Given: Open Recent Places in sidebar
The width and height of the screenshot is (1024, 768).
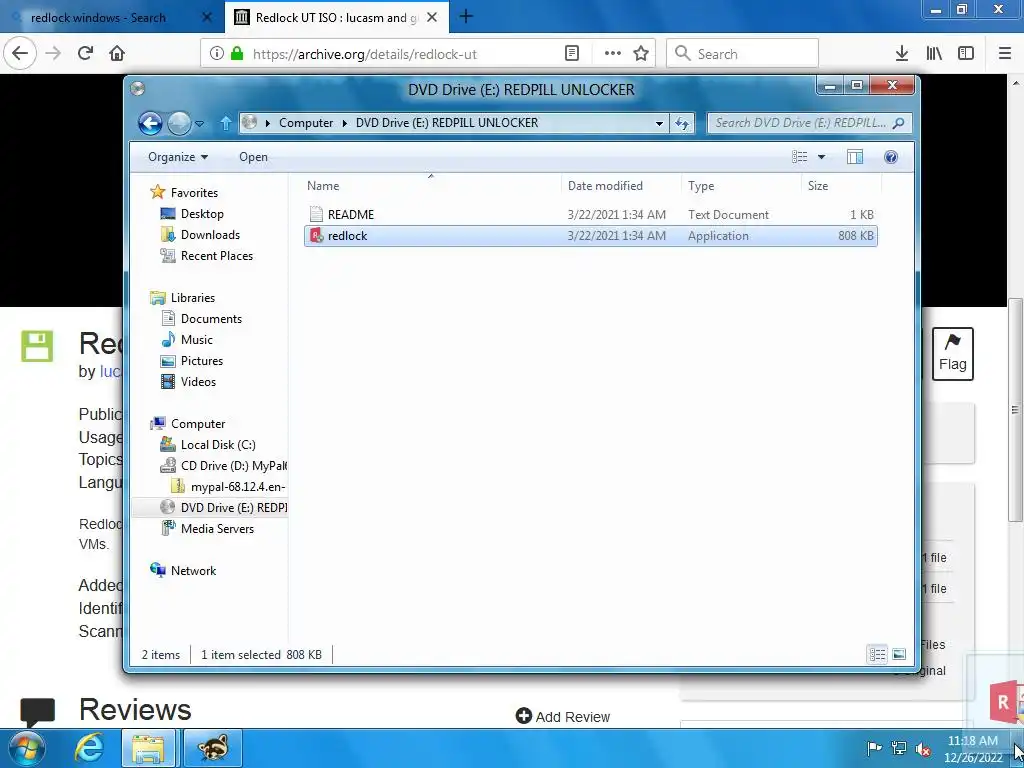Looking at the screenshot, I should [x=217, y=255].
